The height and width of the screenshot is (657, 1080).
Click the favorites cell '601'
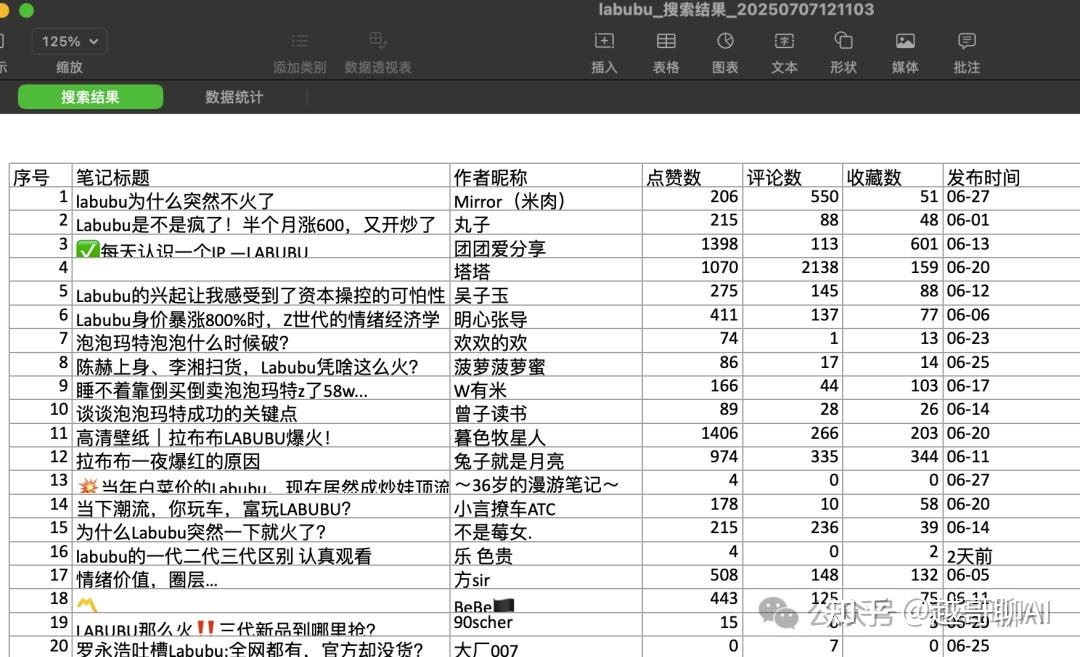point(892,247)
